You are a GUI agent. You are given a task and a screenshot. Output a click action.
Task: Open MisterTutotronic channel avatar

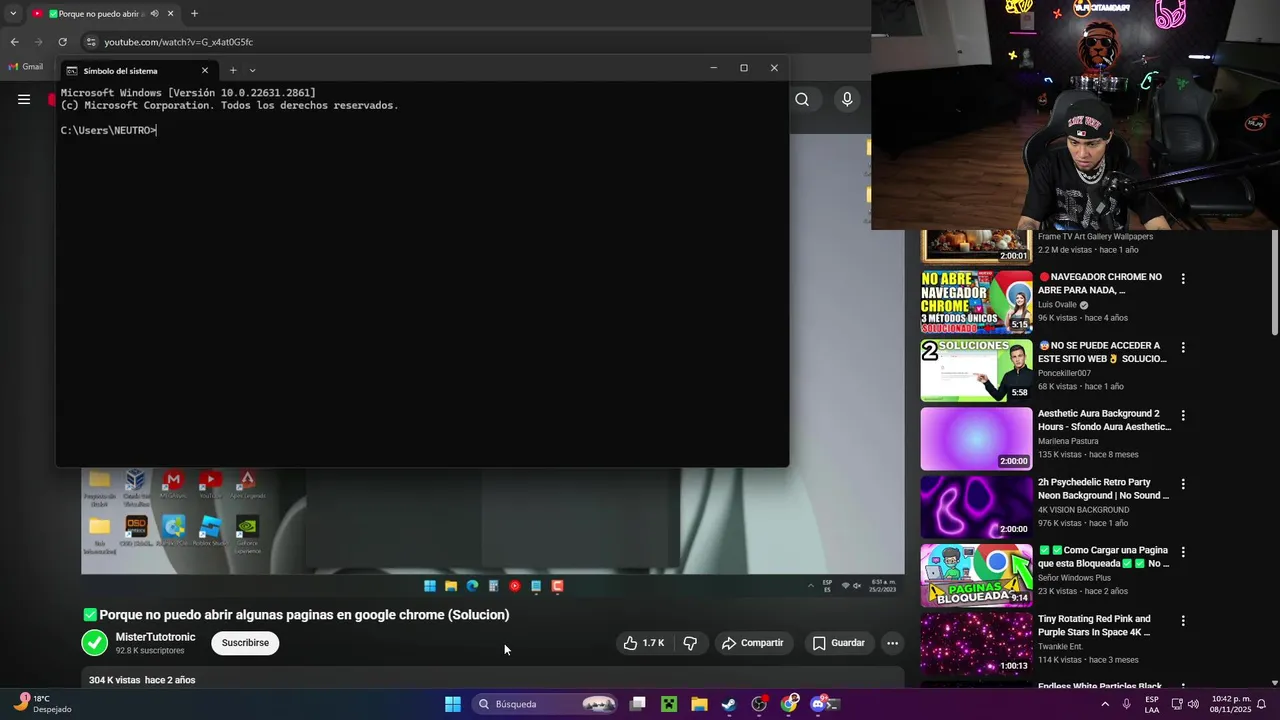tap(95, 642)
